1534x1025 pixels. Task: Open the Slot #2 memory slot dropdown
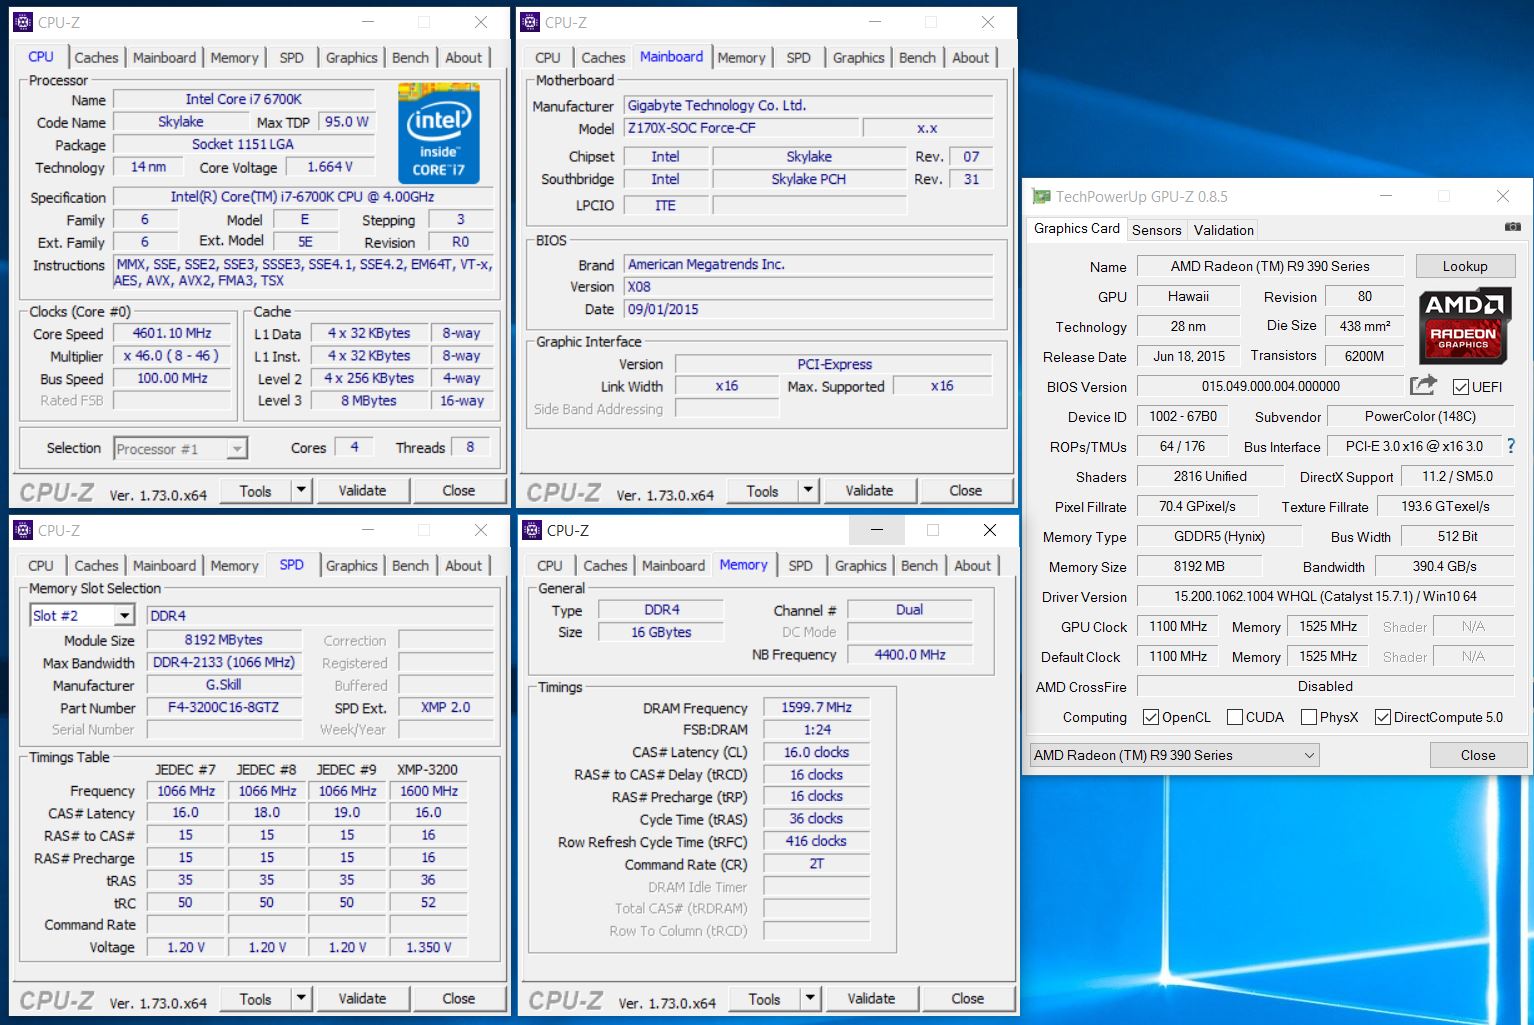(82, 615)
